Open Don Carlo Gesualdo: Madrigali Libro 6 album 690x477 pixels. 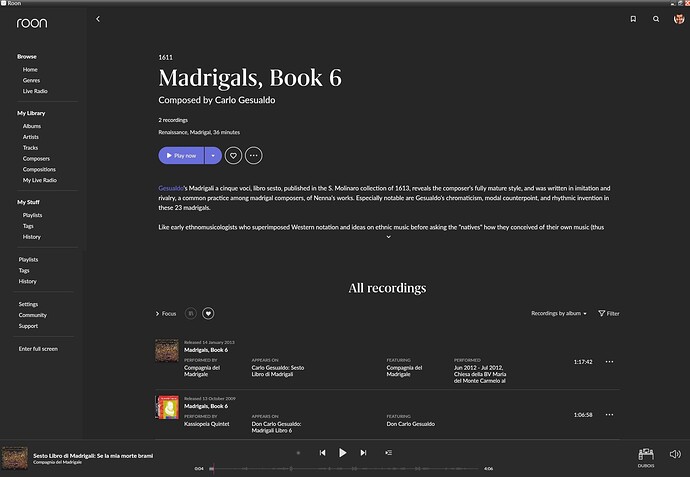click(276, 427)
